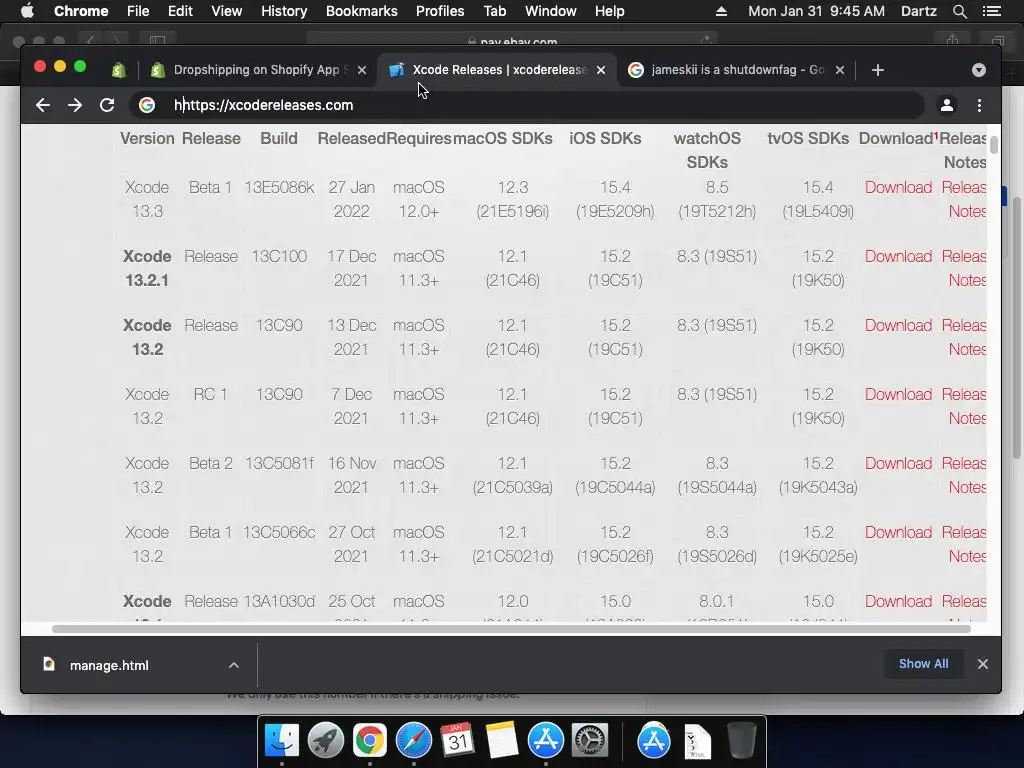Open the Bookmarks menu

[362, 11]
